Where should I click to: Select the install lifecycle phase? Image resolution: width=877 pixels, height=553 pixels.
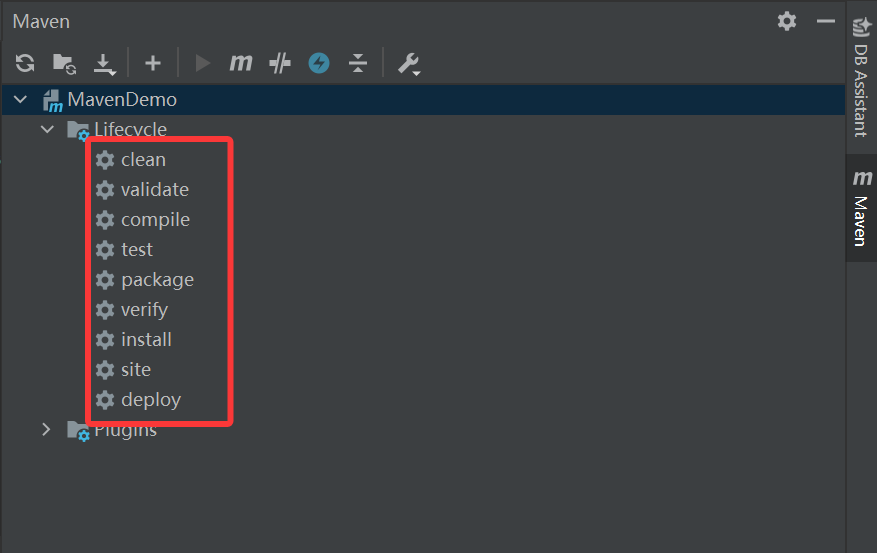coord(146,339)
